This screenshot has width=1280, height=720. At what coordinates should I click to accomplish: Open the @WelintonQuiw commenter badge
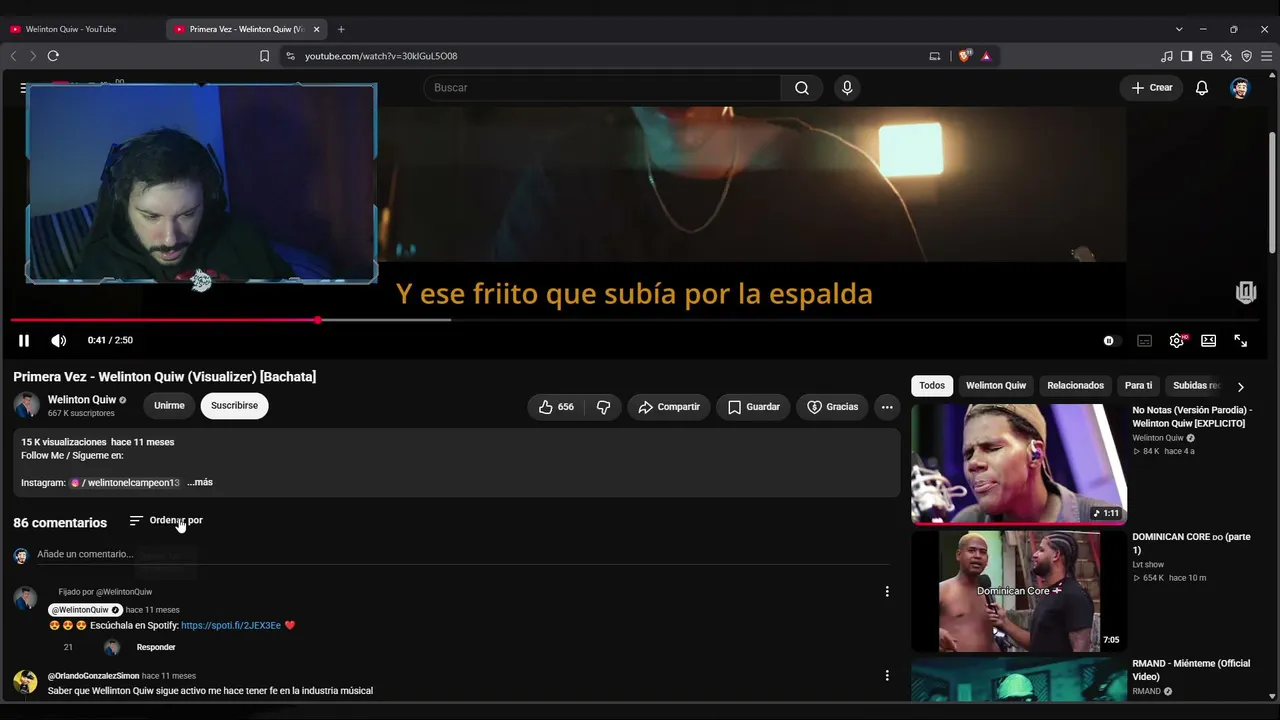85,610
